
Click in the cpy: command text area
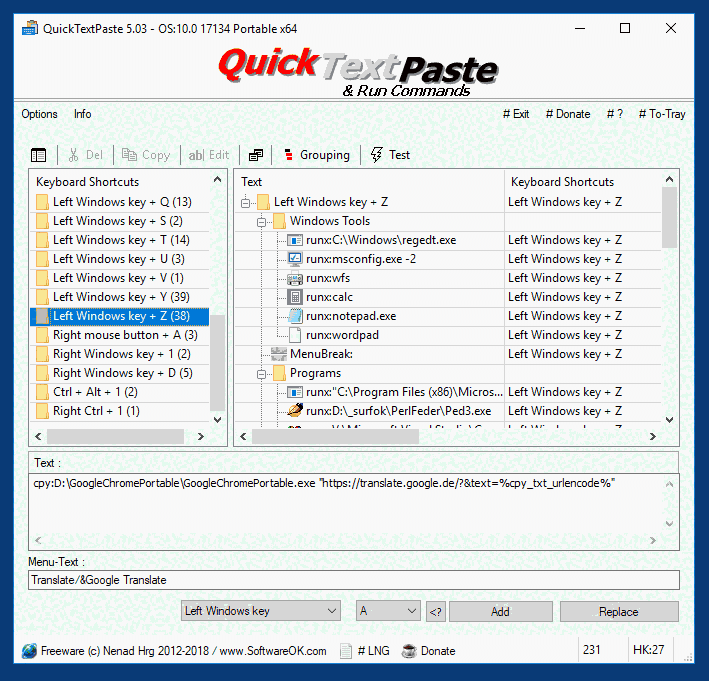pos(345,504)
